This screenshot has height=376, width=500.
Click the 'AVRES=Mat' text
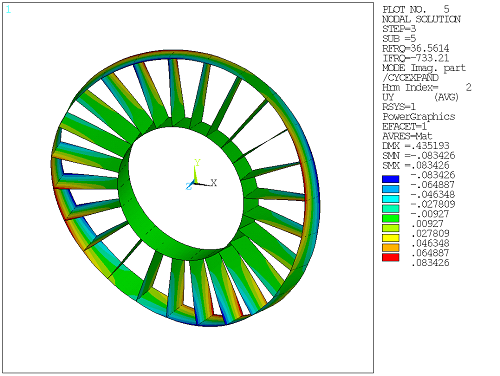(407, 136)
